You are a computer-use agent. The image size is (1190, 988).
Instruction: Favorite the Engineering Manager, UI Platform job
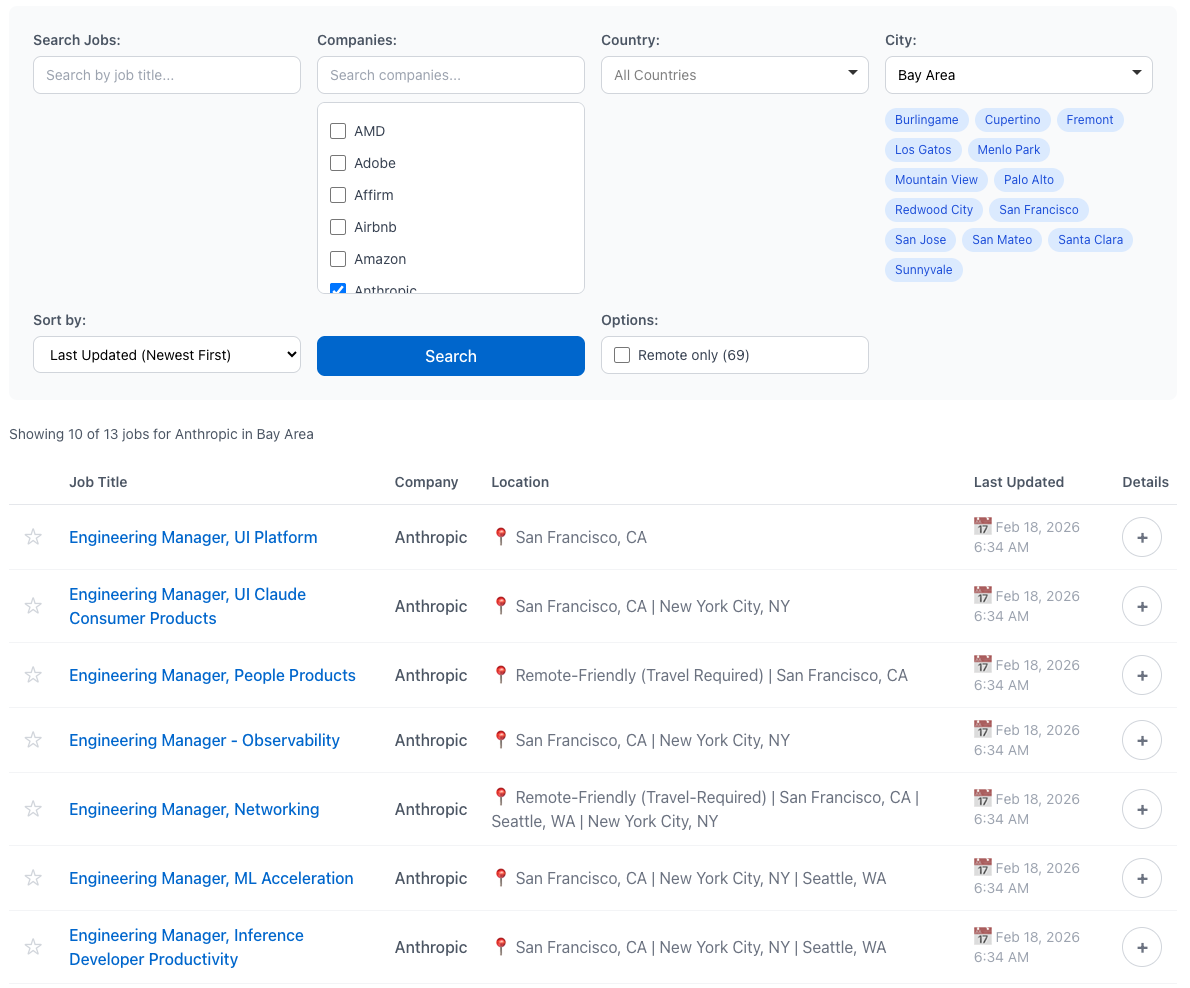tap(32, 537)
